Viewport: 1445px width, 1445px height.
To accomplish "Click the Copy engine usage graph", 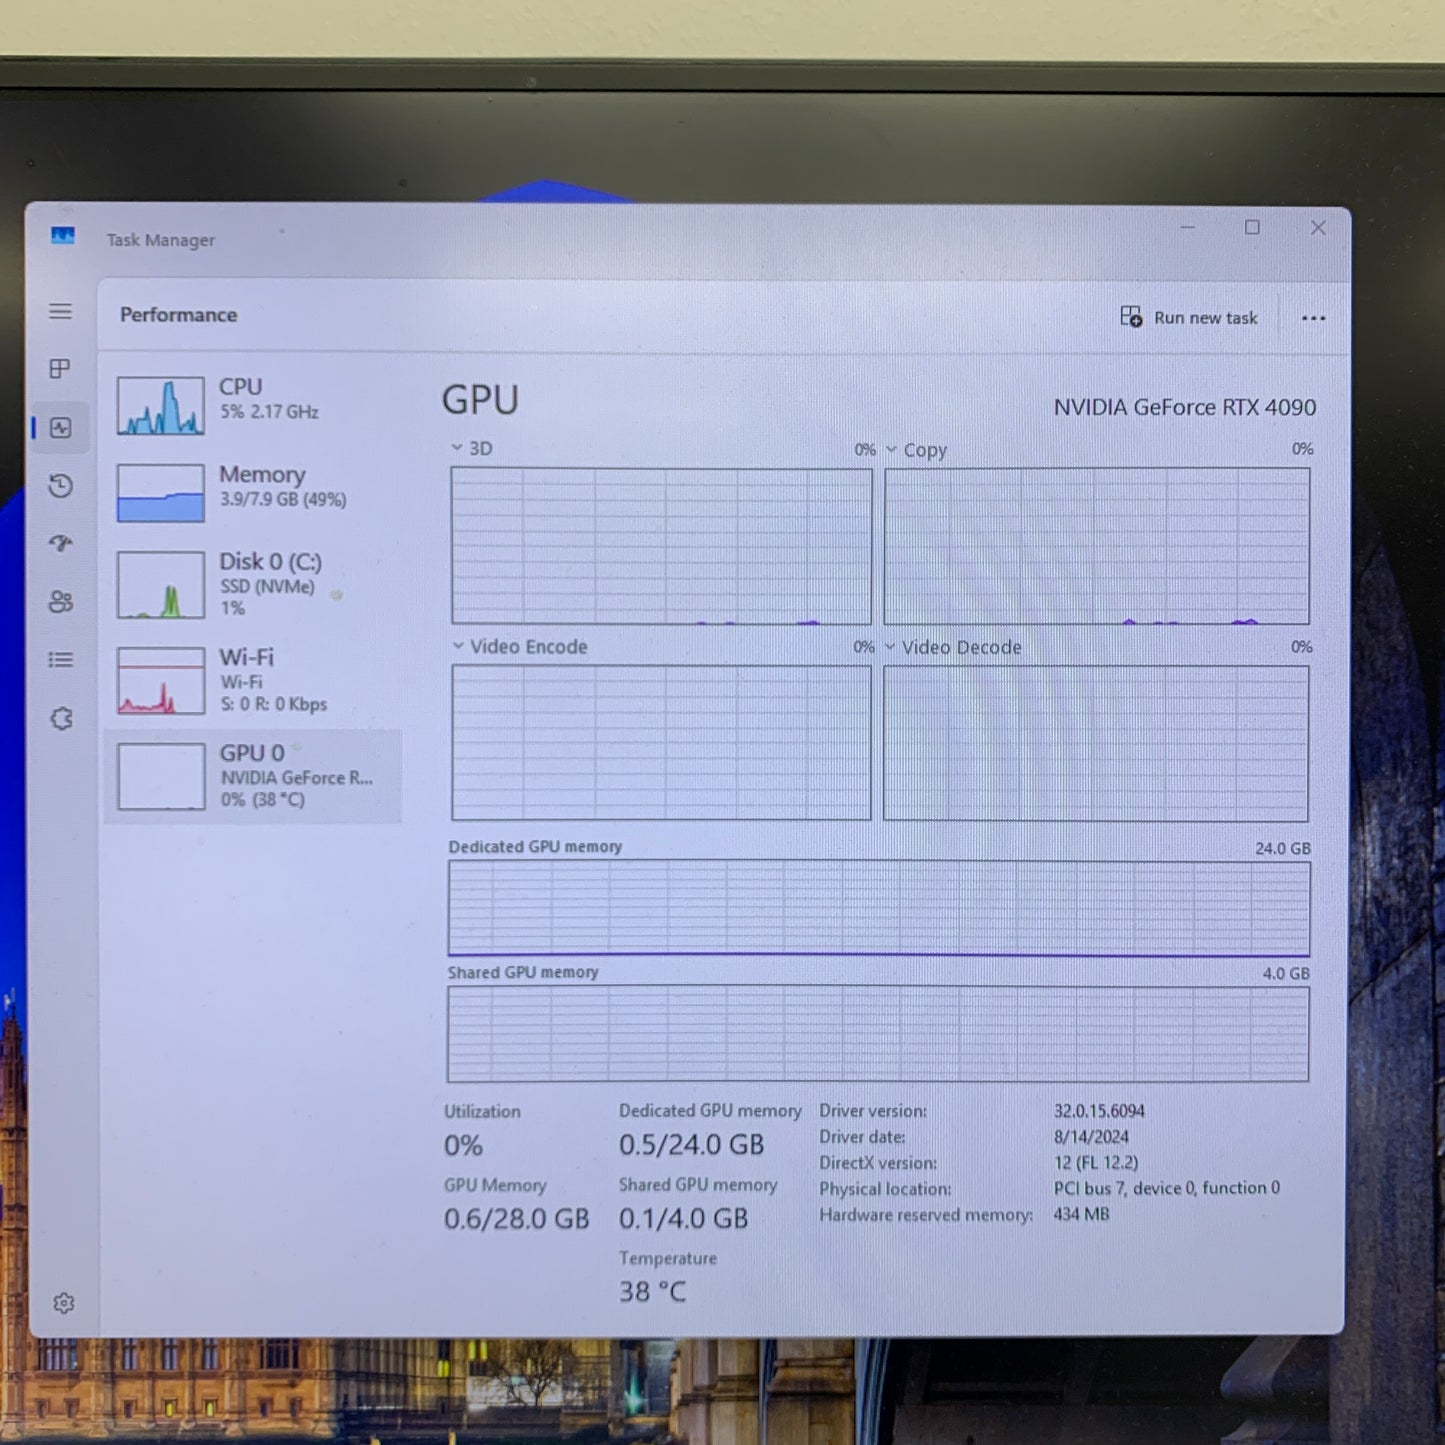I will pos(1097,546).
